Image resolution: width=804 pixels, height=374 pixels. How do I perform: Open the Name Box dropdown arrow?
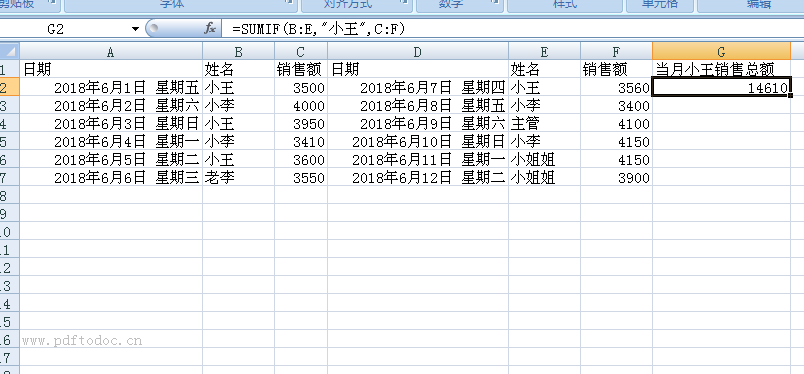click(x=135, y=29)
